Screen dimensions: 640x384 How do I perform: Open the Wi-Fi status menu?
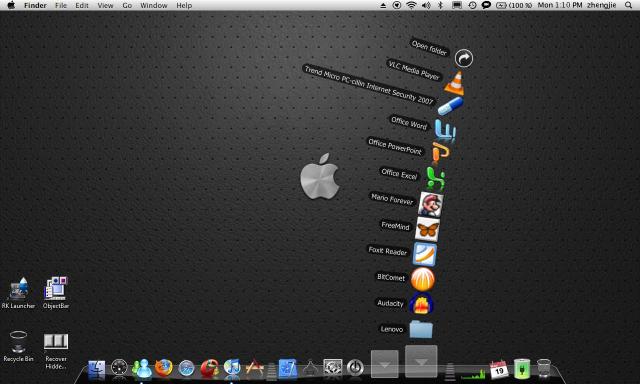point(411,5)
